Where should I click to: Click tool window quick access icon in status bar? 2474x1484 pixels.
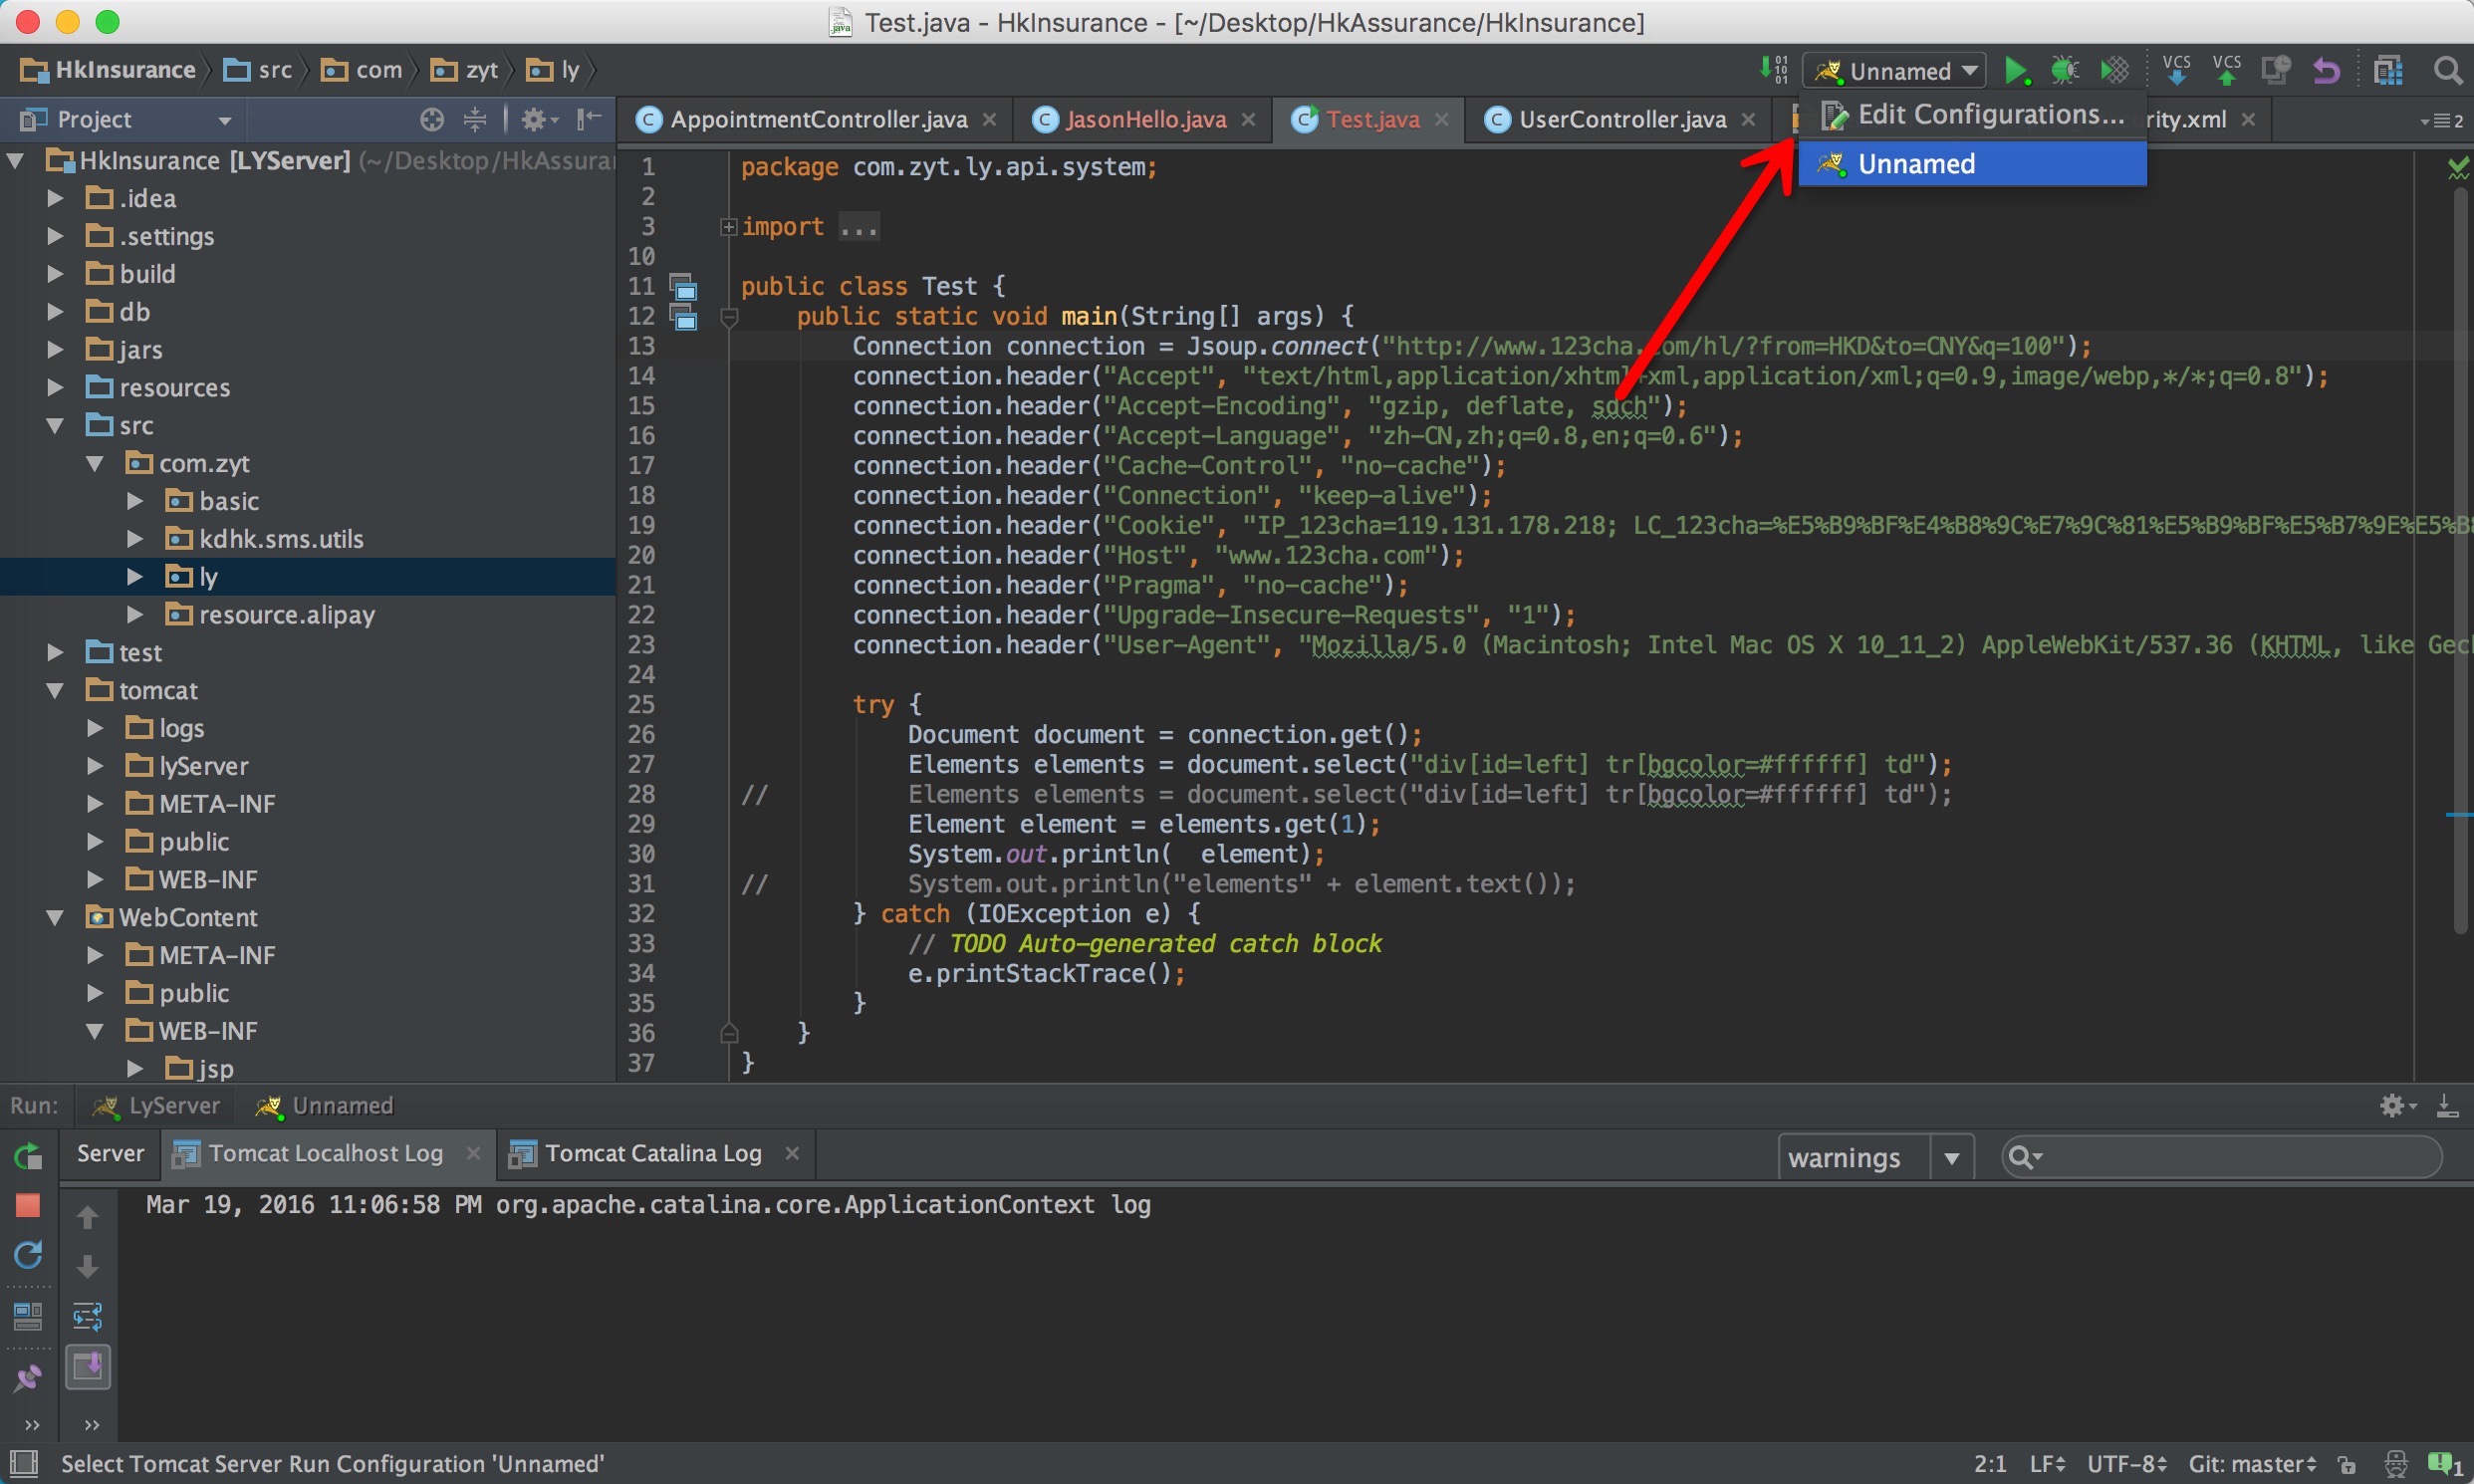25,1464
